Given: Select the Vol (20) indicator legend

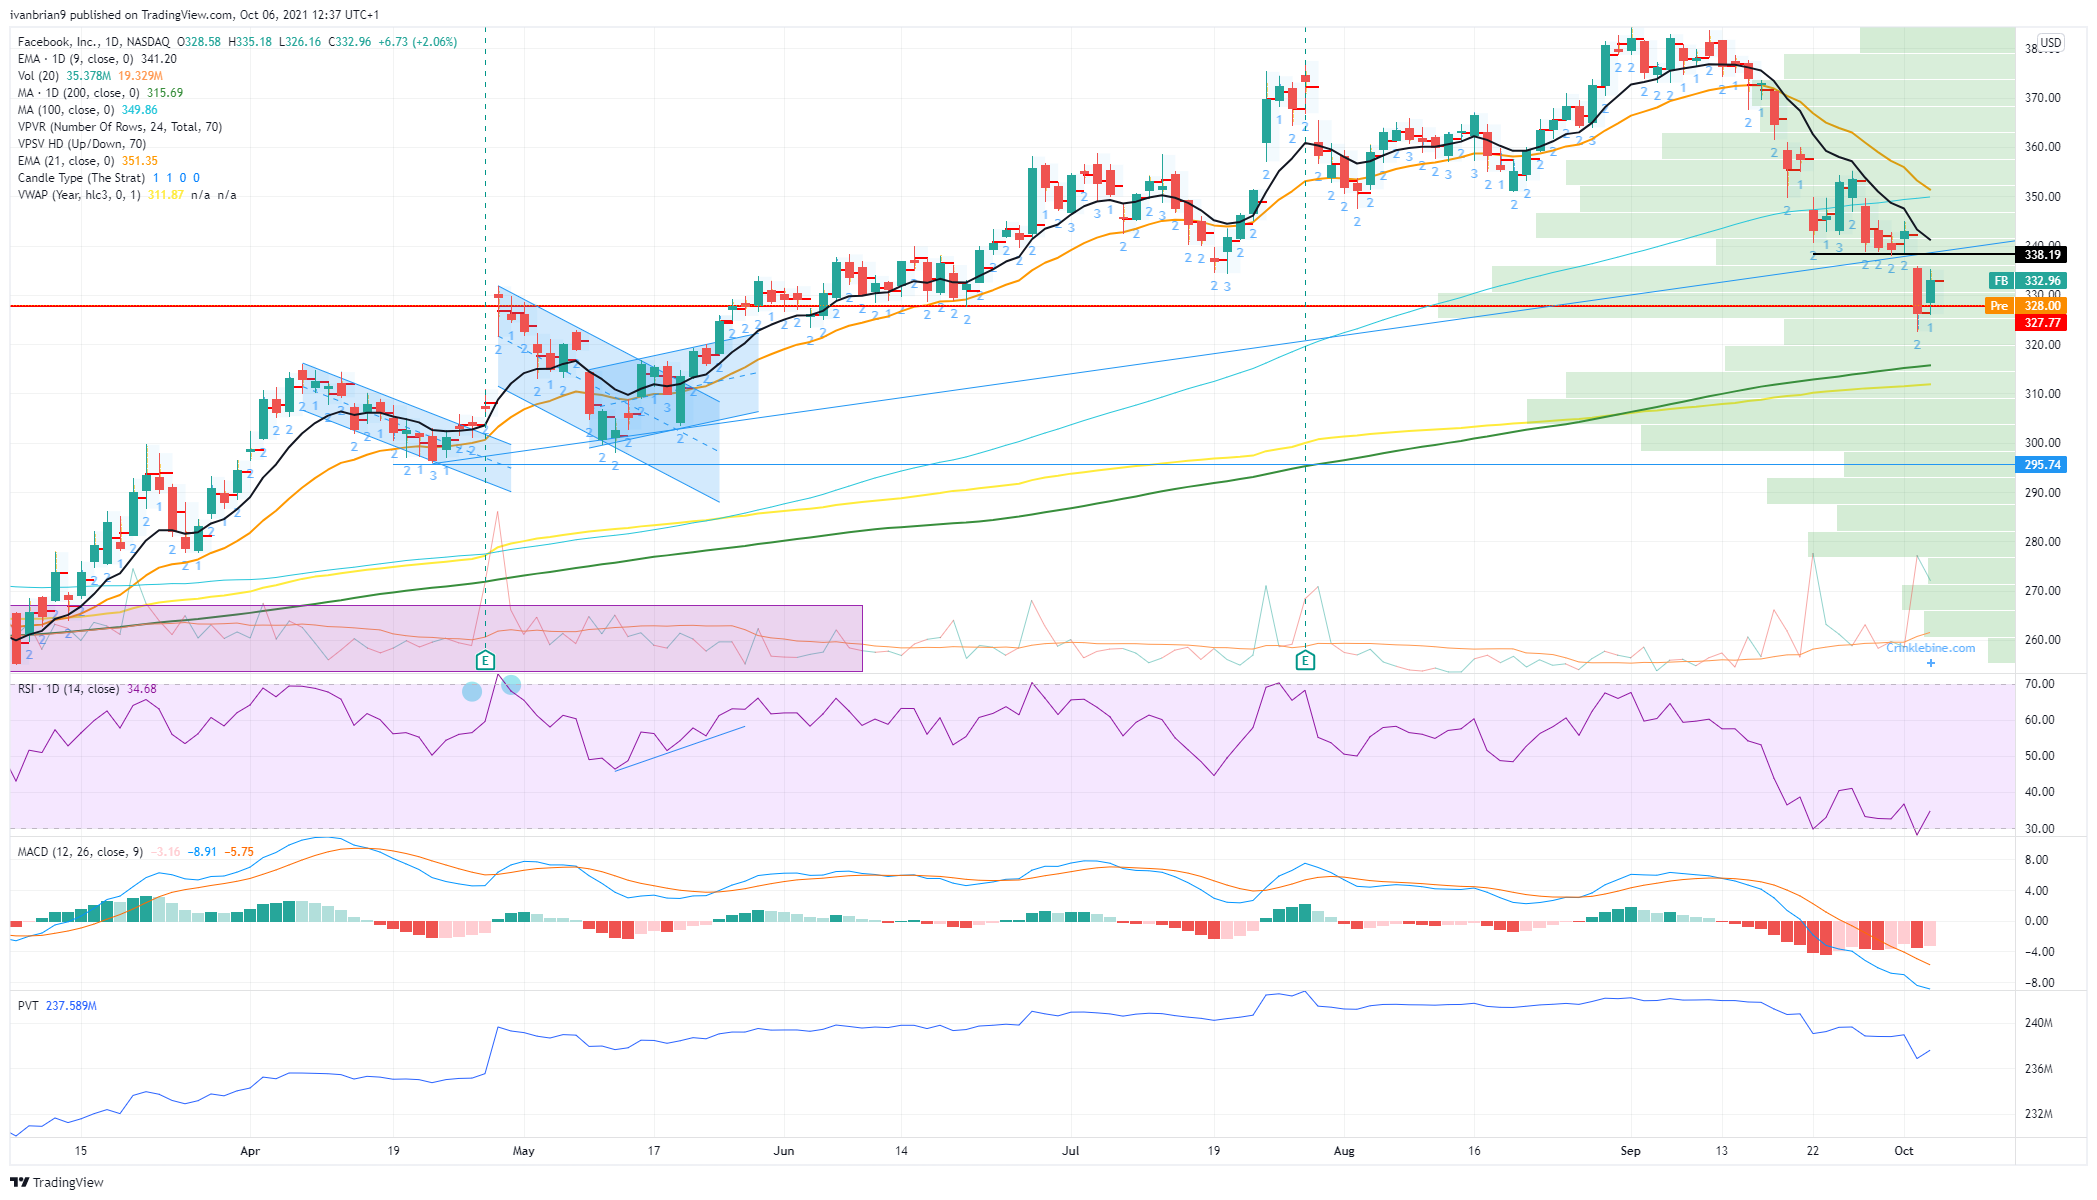Looking at the screenshot, I should (x=38, y=76).
